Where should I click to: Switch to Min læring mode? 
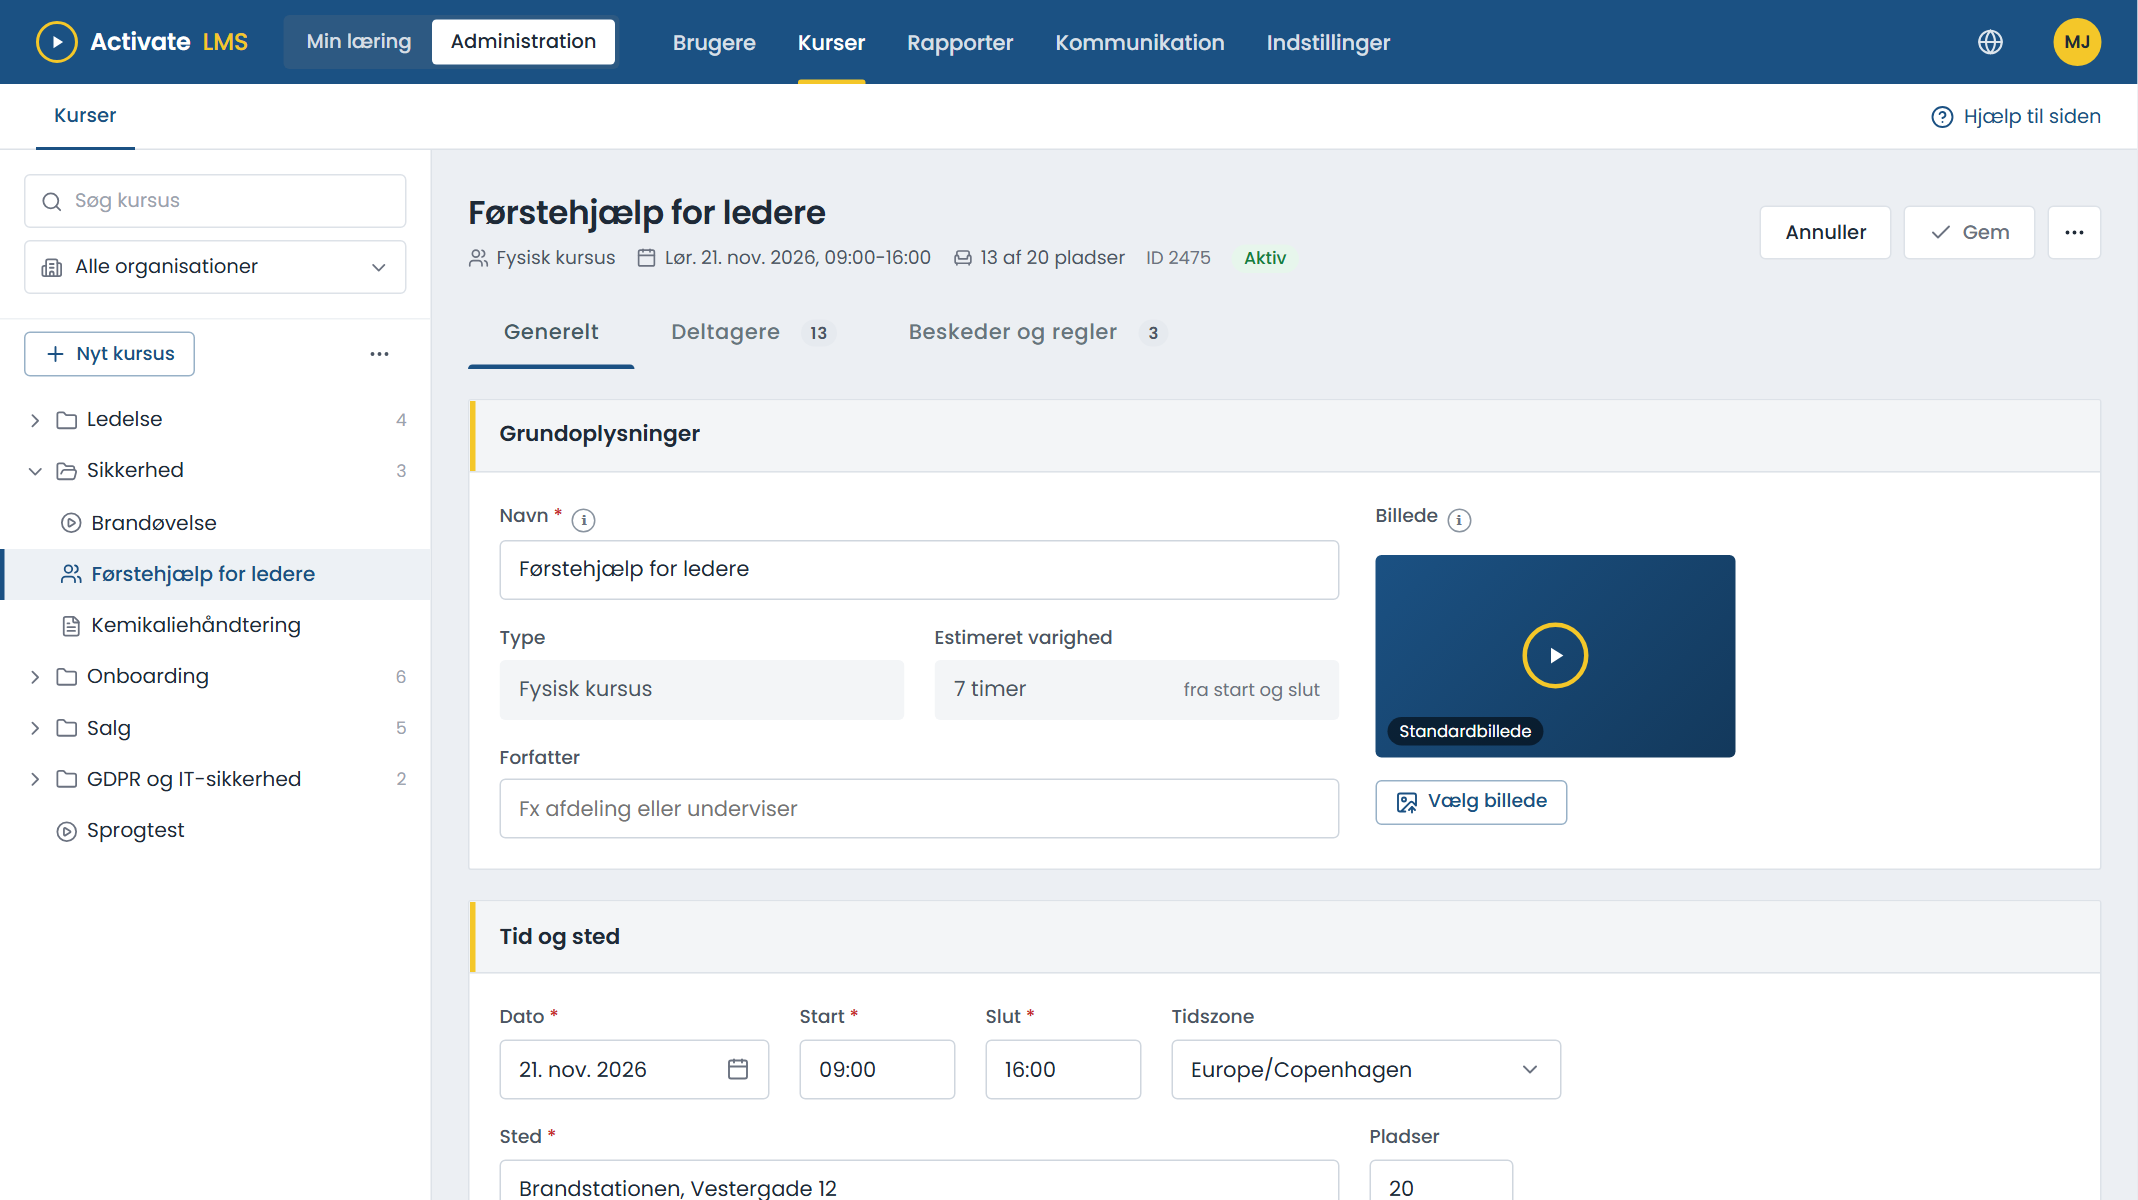pos(359,42)
